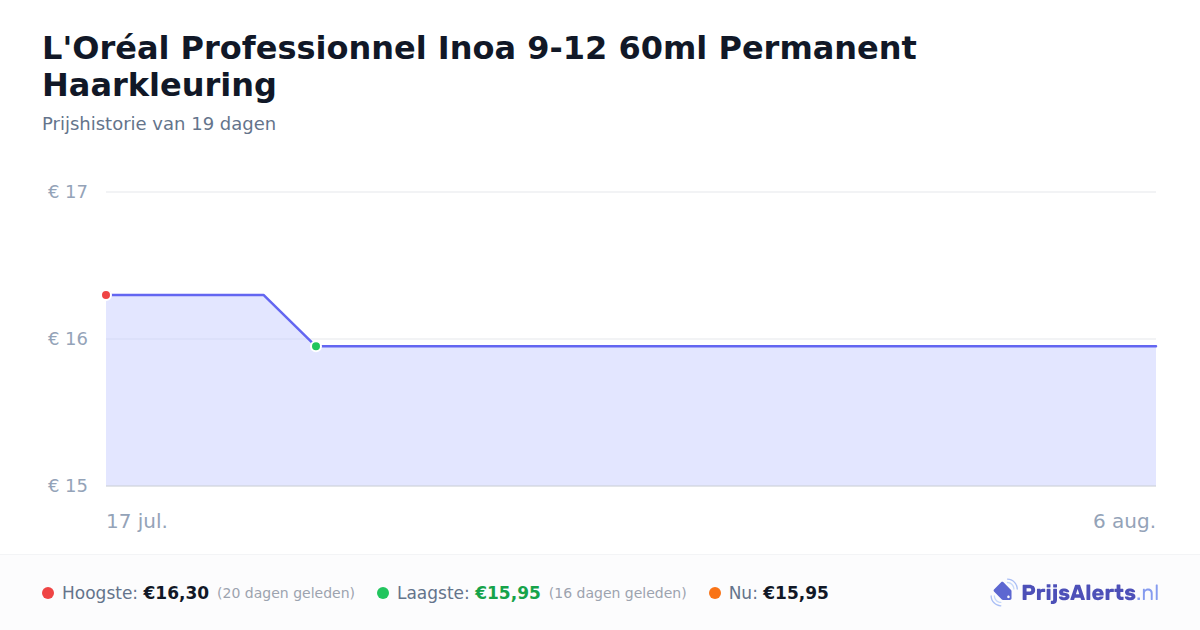The width and height of the screenshot is (1200, 630).
Task: Click the current price value after Nu
Action: 796,593
